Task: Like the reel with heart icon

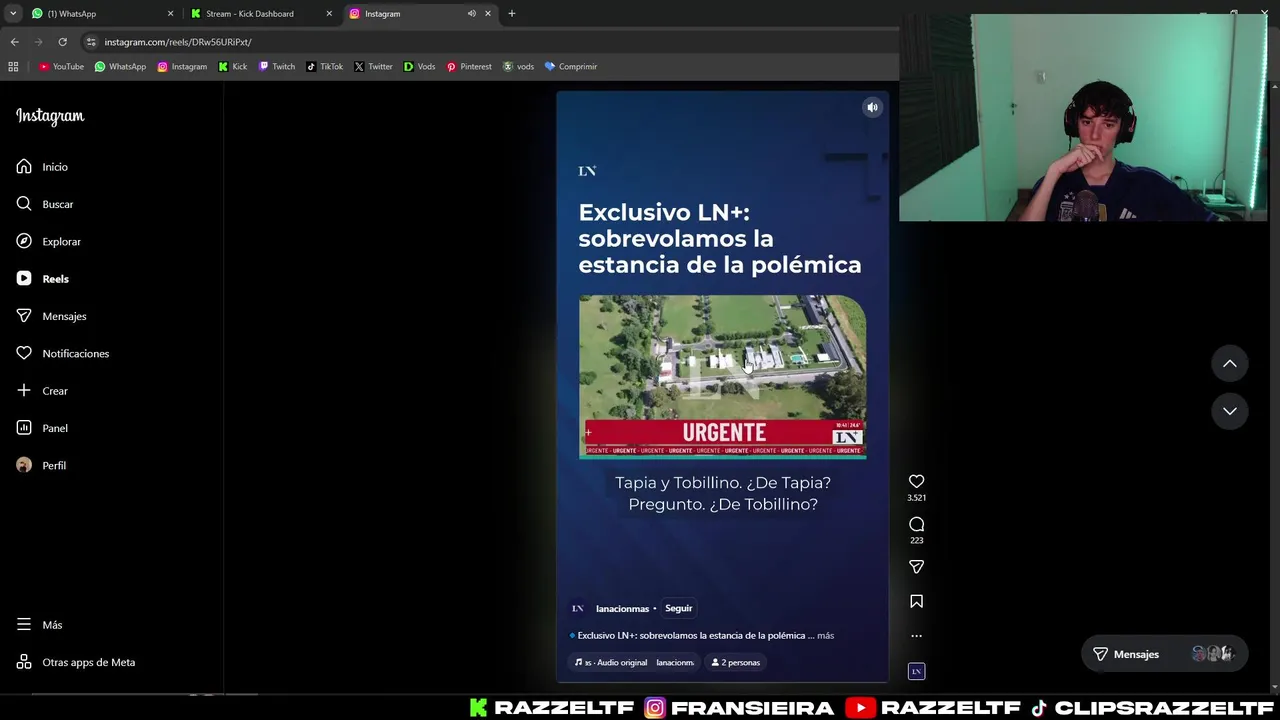Action: (x=916, y=481)
